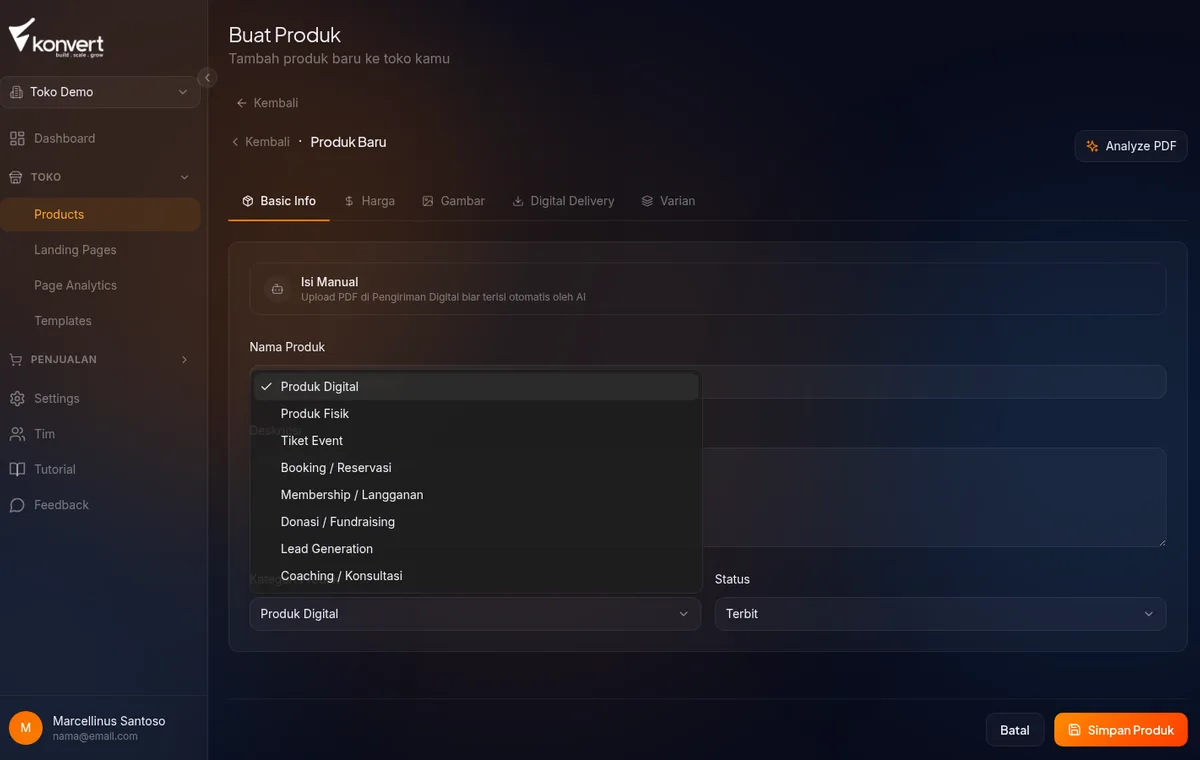Click the robot icon beside Isi Manual

(278, 289)
